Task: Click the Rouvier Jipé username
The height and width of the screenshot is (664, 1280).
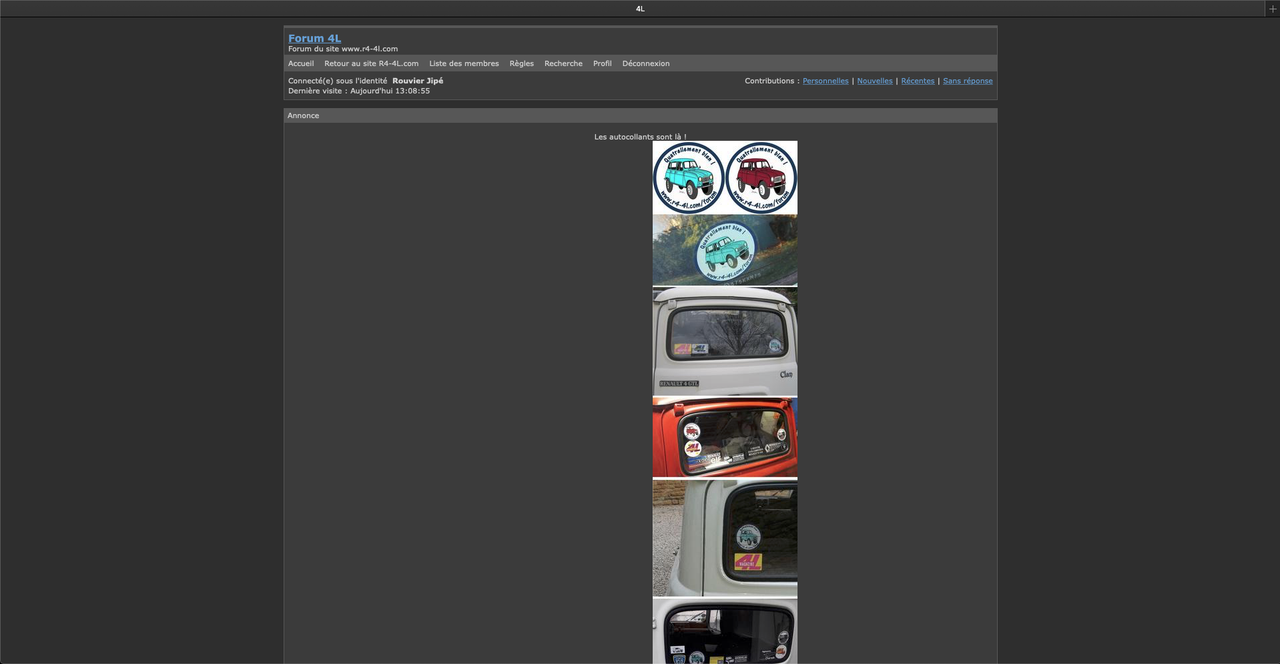Action: [x=417, y=81]
